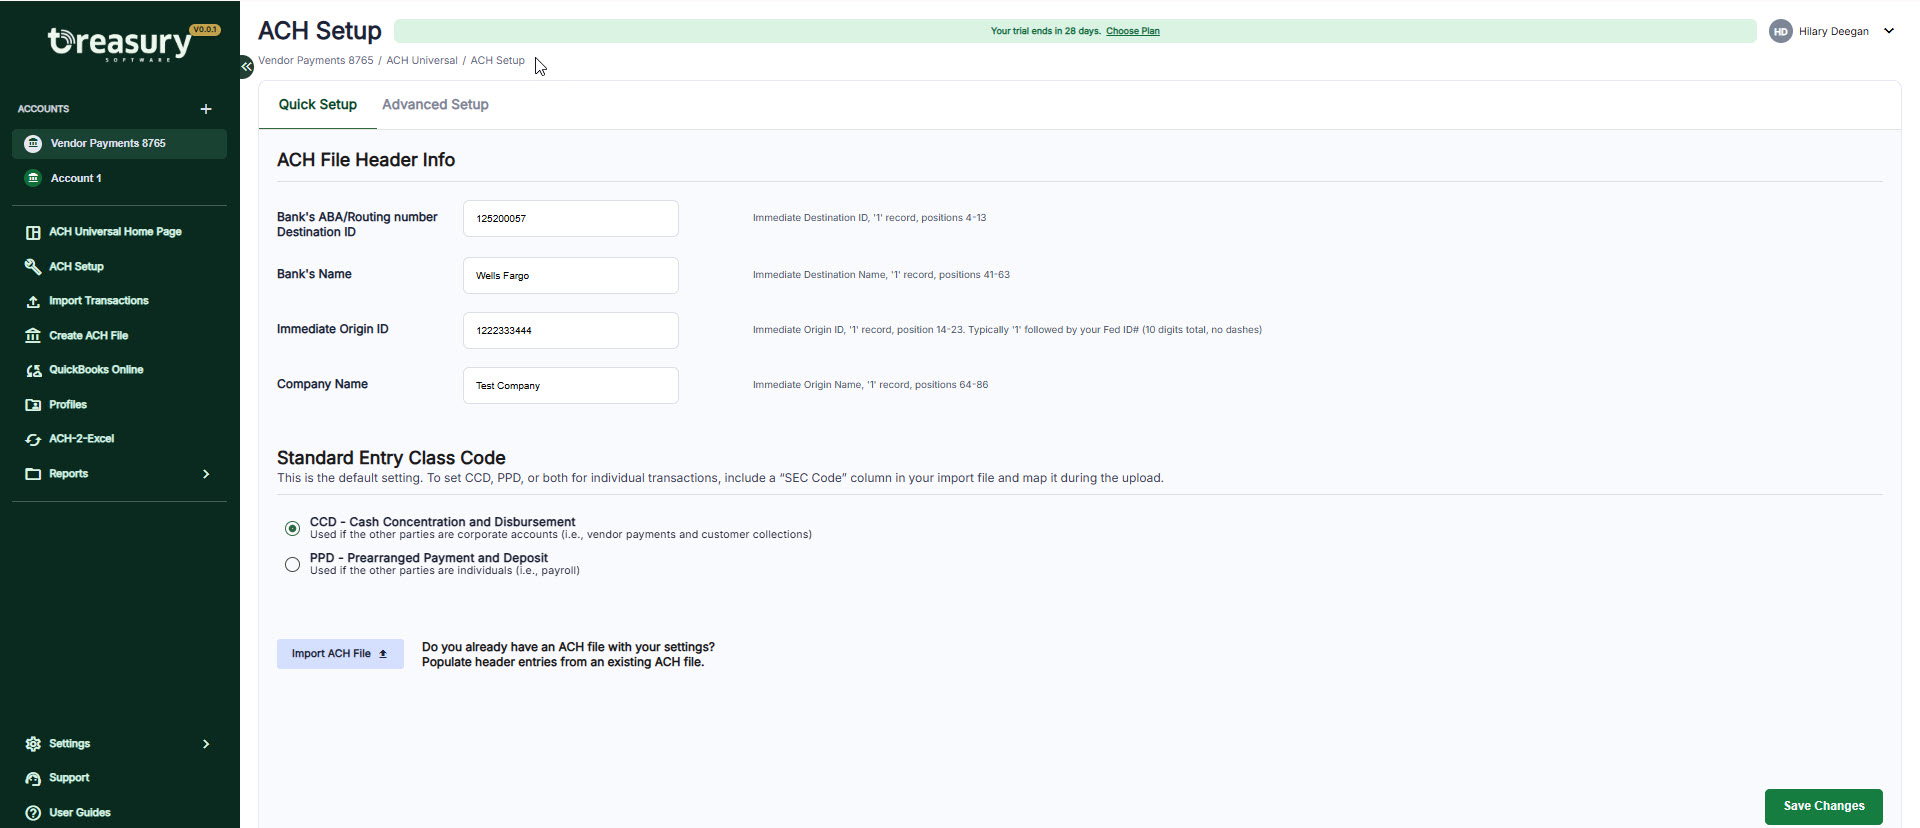This screenshot has width=1920, height=828.
Task: Open the Hilary Deegan user dropdown arrow
Action: 1889,31
